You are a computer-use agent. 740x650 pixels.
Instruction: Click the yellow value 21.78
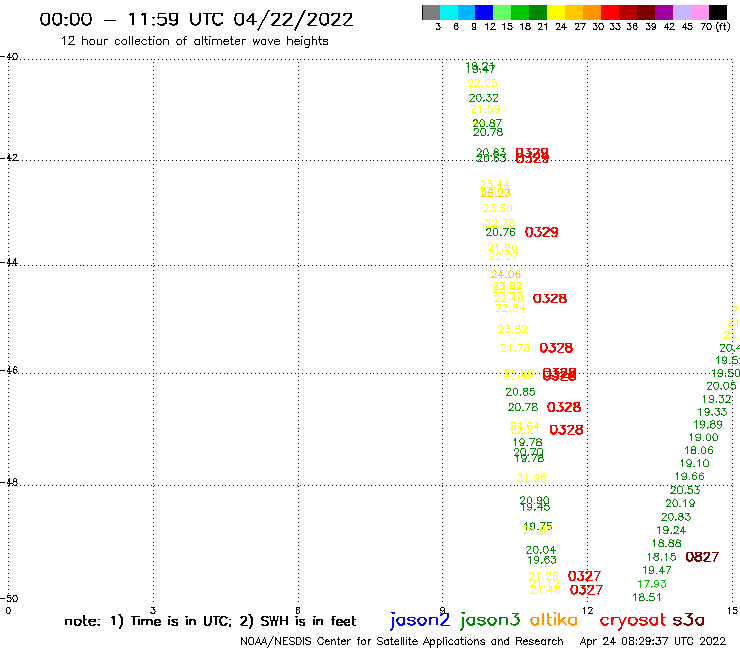515,348
